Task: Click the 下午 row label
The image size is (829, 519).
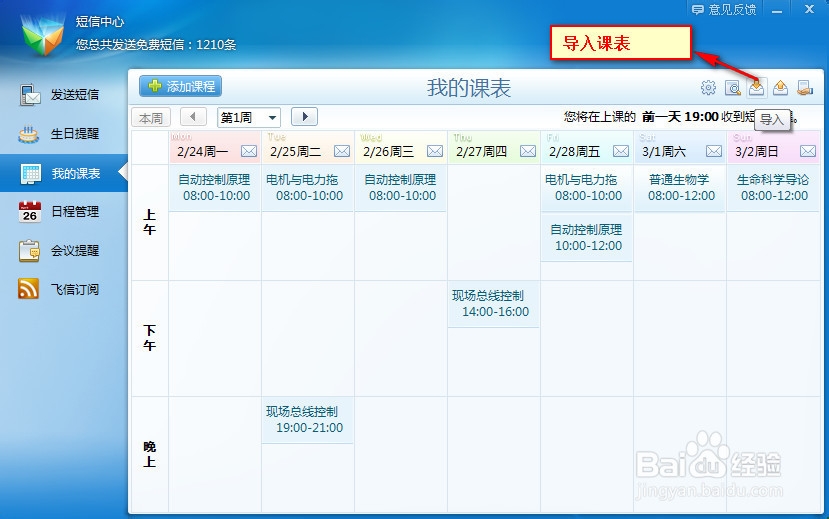Action: (x=150, y=338)
